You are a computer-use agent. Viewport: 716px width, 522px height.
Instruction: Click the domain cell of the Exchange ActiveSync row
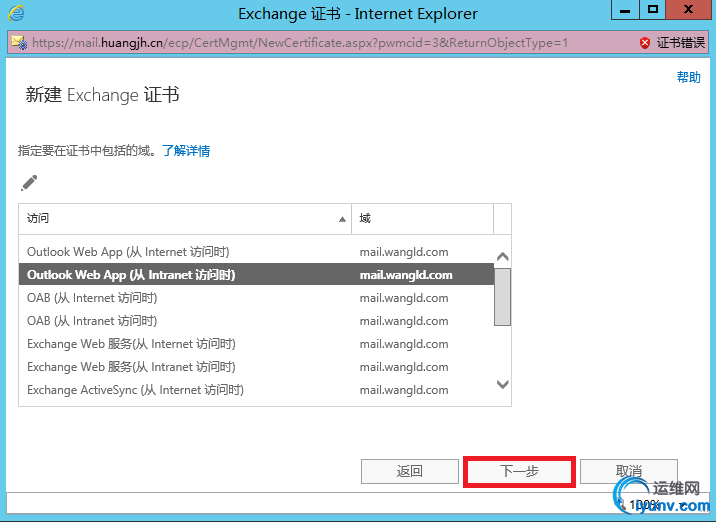point(404,390)
